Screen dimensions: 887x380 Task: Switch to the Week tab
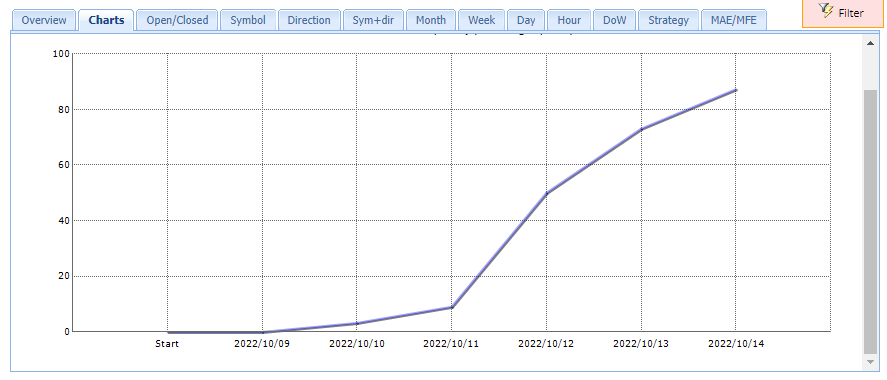click(x=481, y=20)
